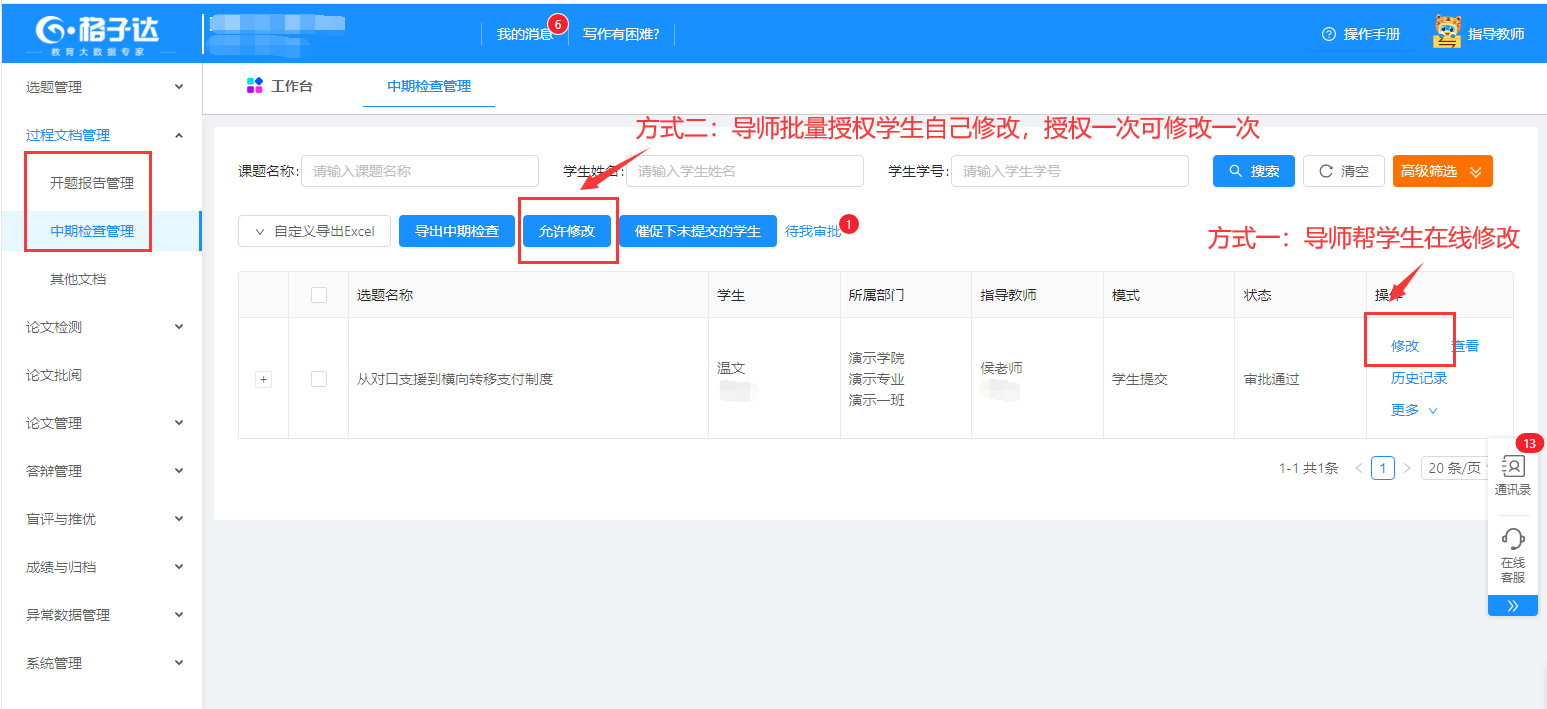Open 自定义导出Excel dropdown

(x=314, y=231)
